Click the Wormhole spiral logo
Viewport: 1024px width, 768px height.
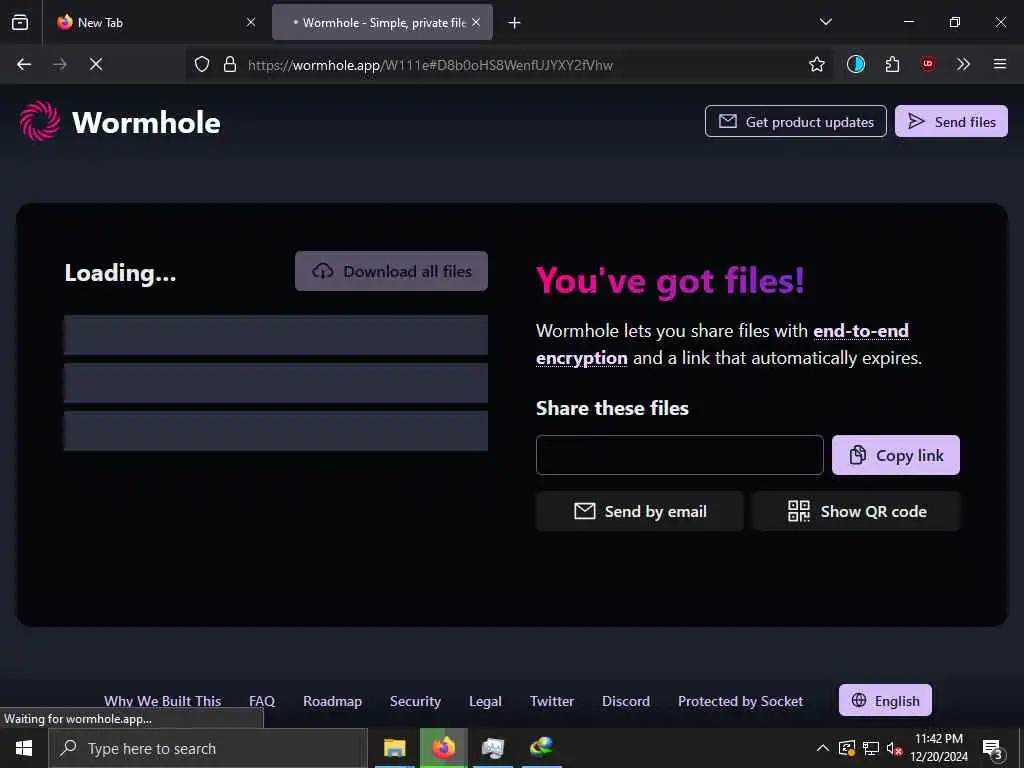pyautogui.click(x=40, y=121)
